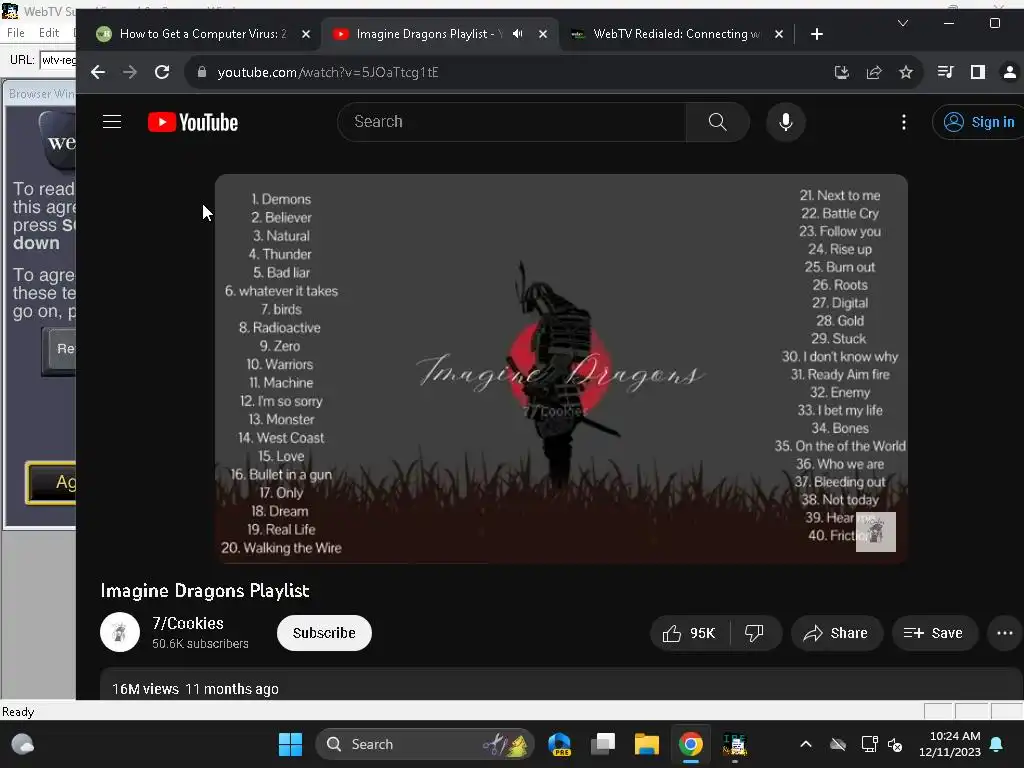Subscribe to the 7/Cookies channel

coord(324,633)
